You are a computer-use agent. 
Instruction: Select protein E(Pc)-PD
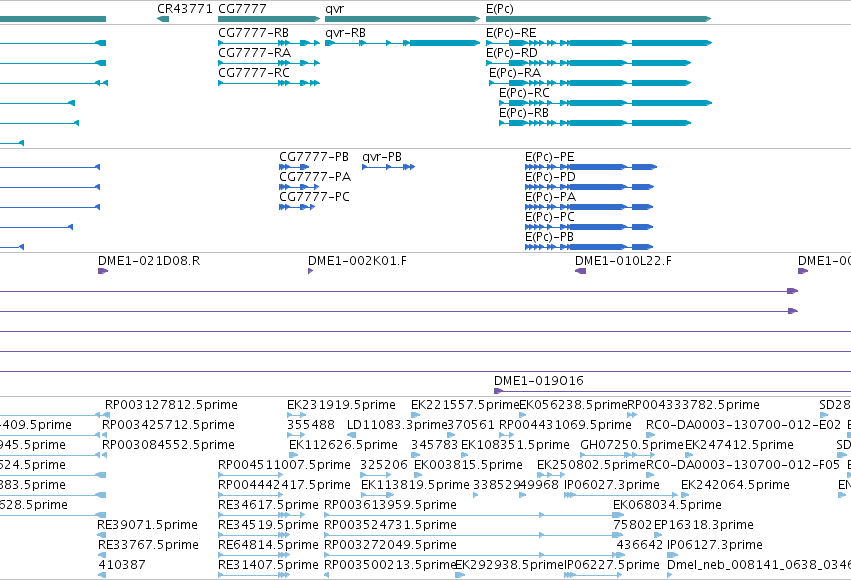(x=589, y=187)
